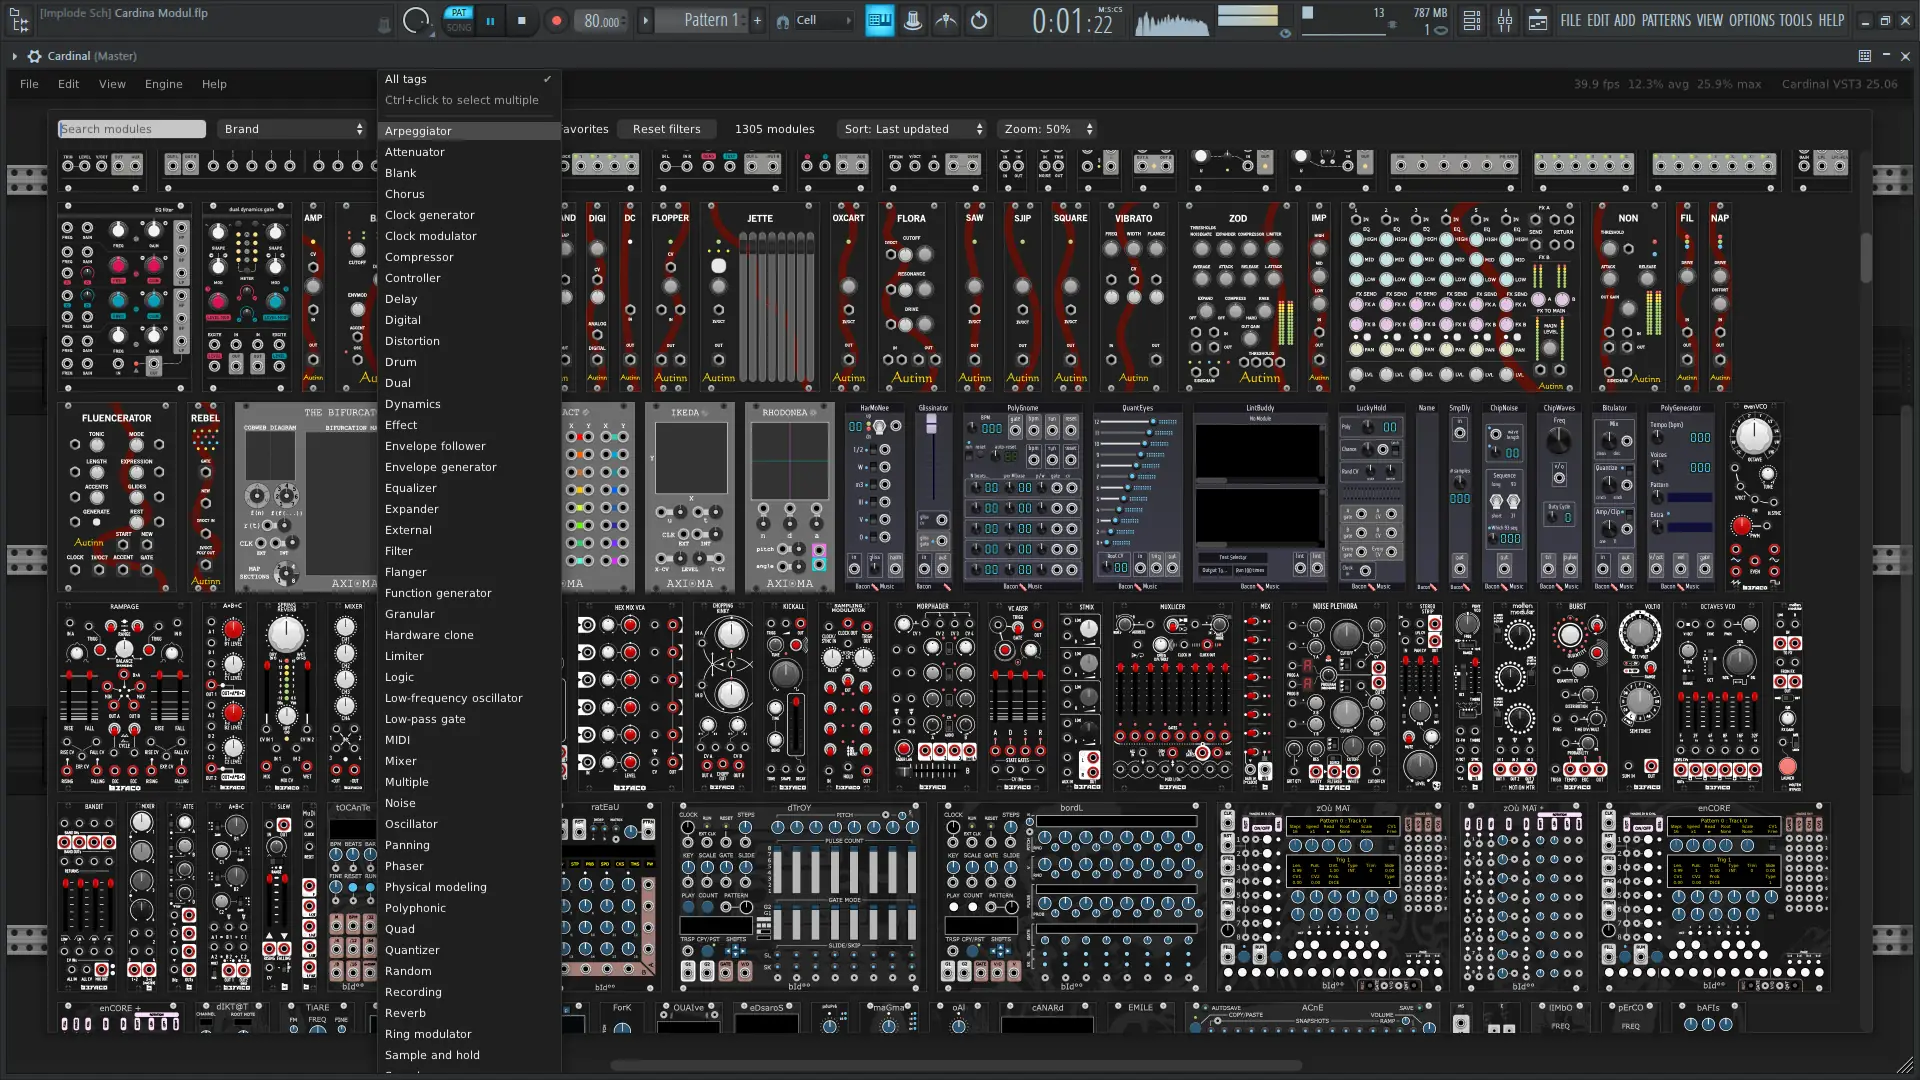Toggle typing keyboard to piano icon
Viewport: 1920px width, 1080px height.
(879, 20)
